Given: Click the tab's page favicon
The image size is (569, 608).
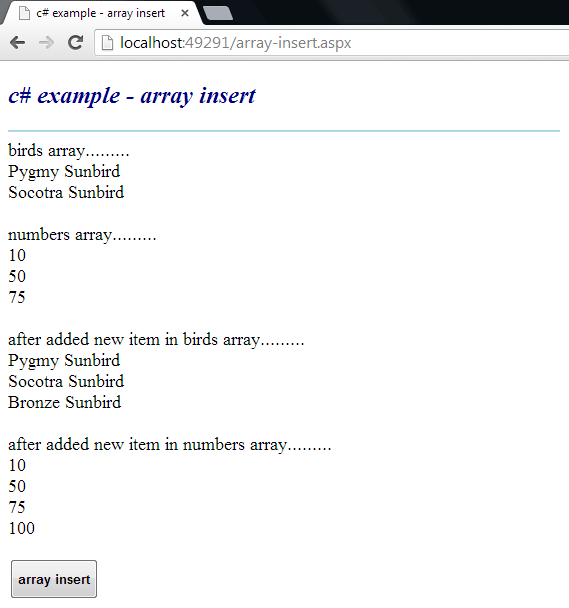Looking at the screenshot, I should [x=24, y=13].
